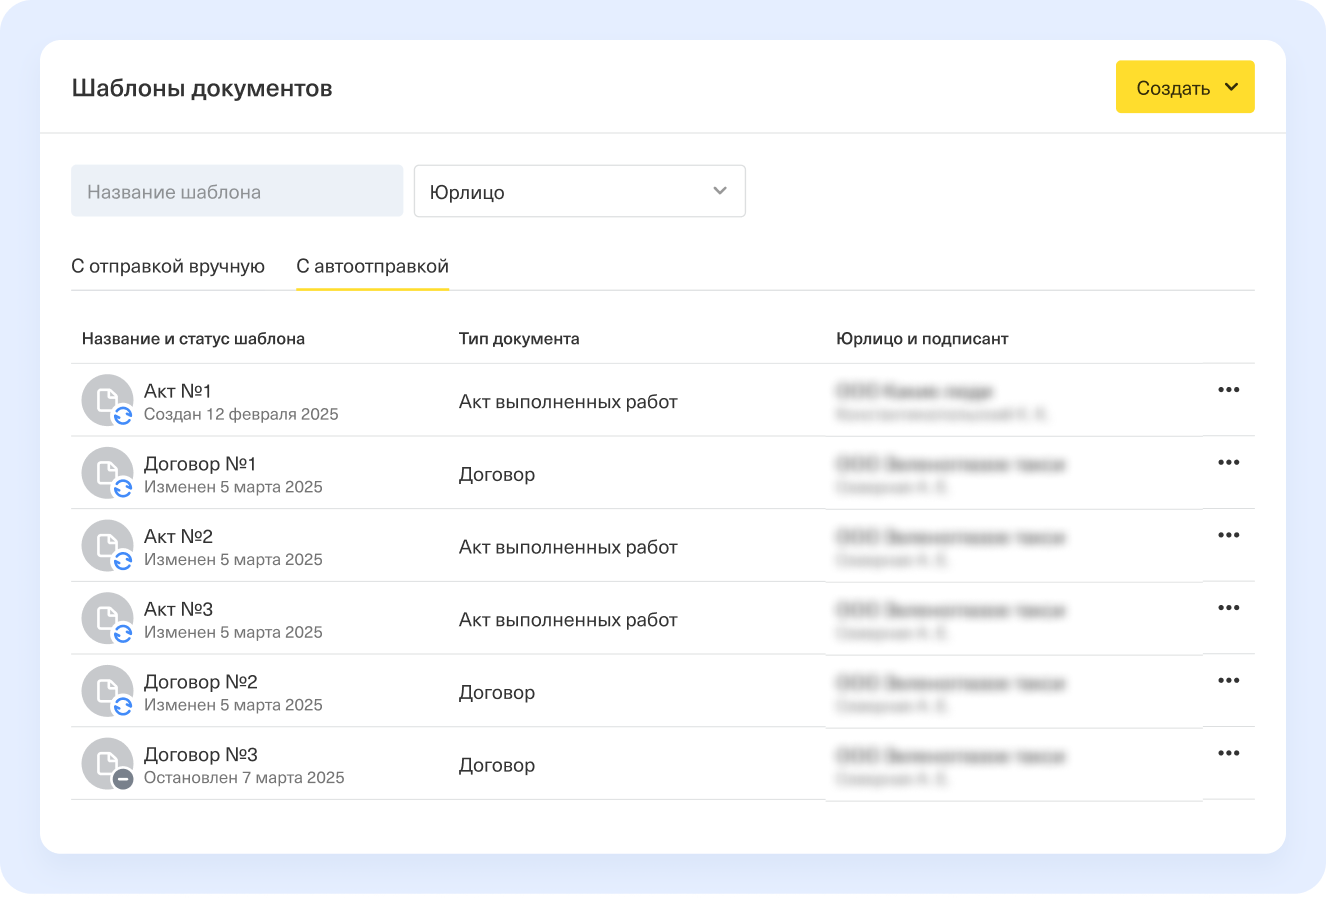Click the Название и статус шаблона column header

coord(193,339)
